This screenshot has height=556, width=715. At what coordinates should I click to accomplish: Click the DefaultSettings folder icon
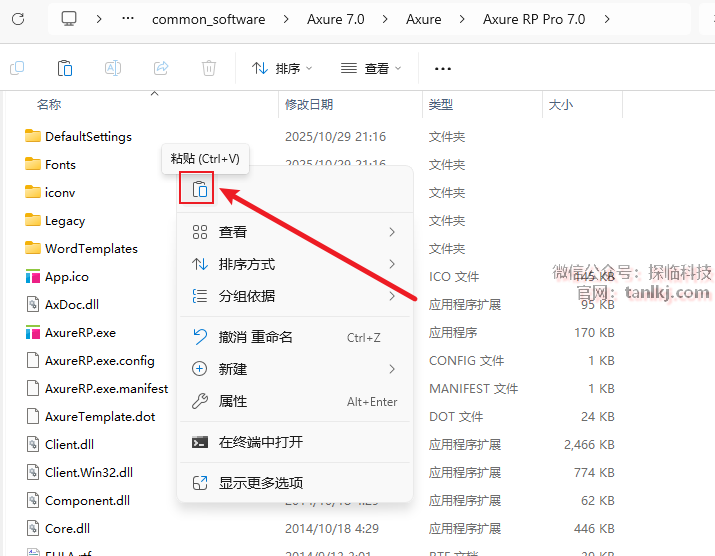(33, 136)
